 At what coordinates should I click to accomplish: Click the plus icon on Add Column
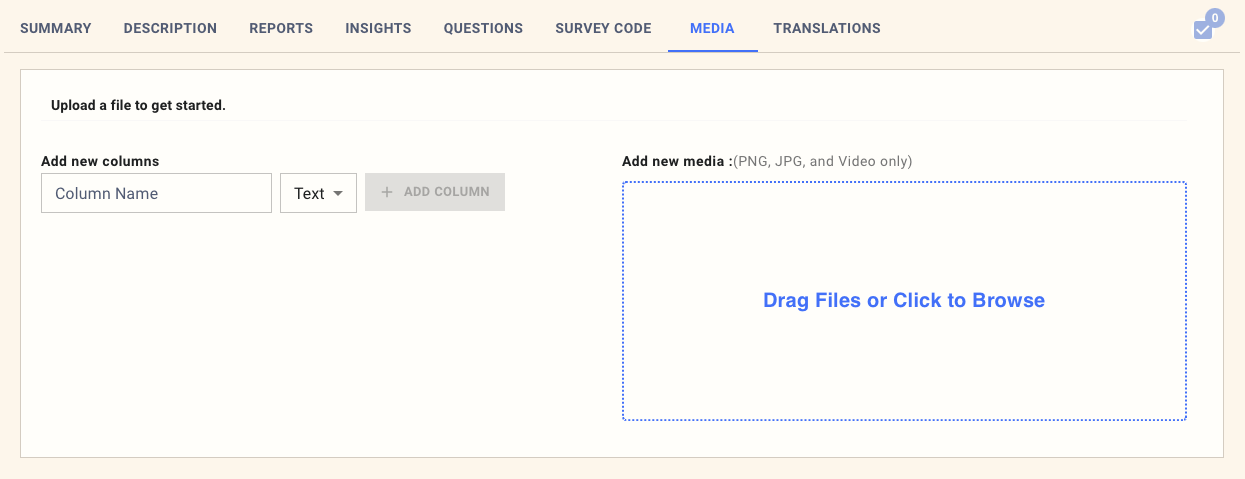coord(387,192)
